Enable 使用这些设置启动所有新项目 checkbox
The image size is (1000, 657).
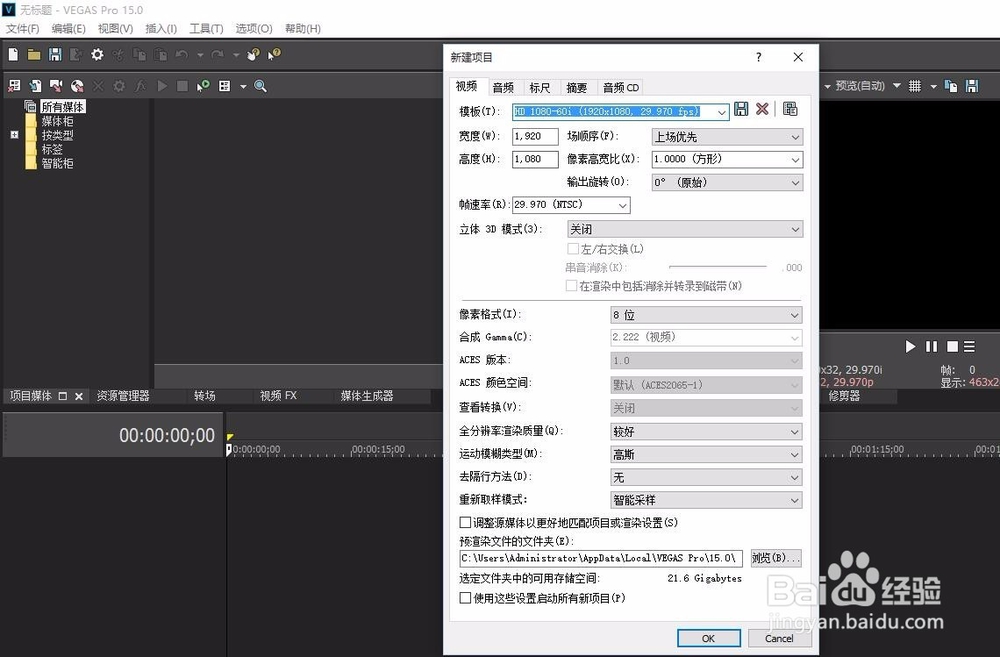point(466,598)
